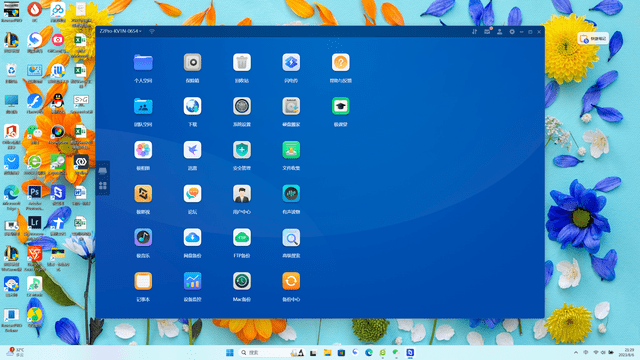Open the message inbox with red badge
640x360 pixels.
click(x=487, y=31)
